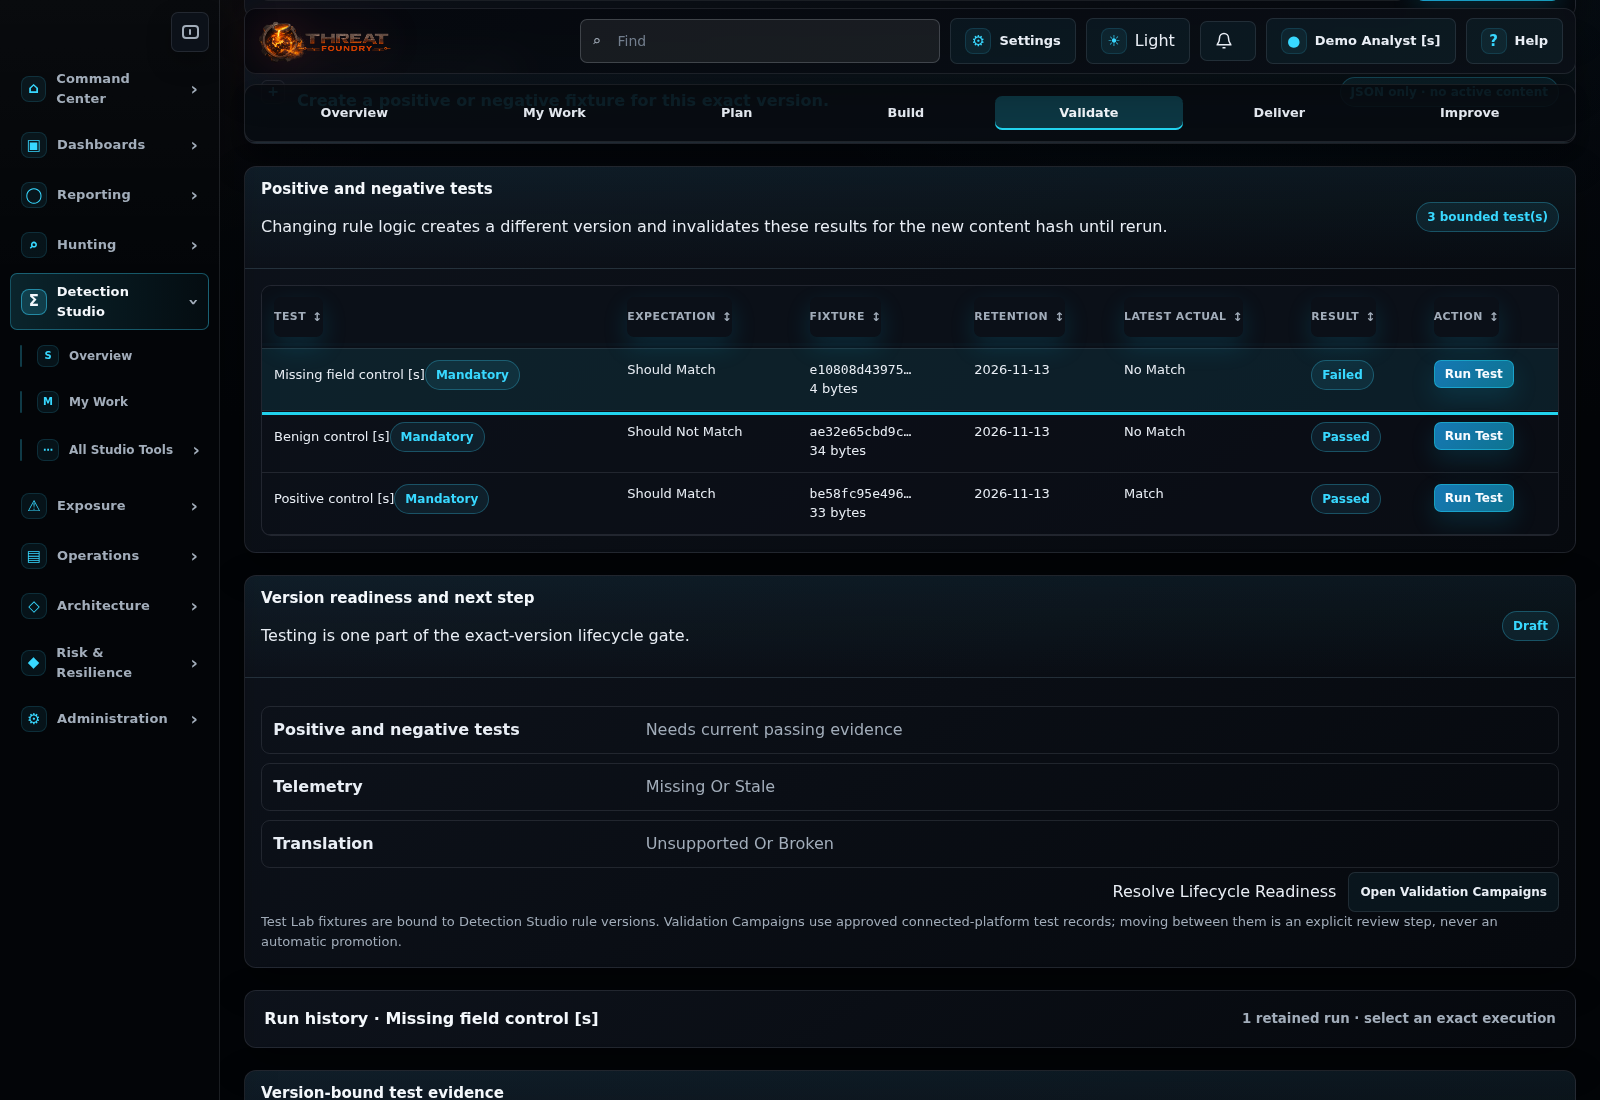This screenshot has height=1100, width=1600.
Task: Expand the Command Center menu chevron
Action: tap(194, 90)
